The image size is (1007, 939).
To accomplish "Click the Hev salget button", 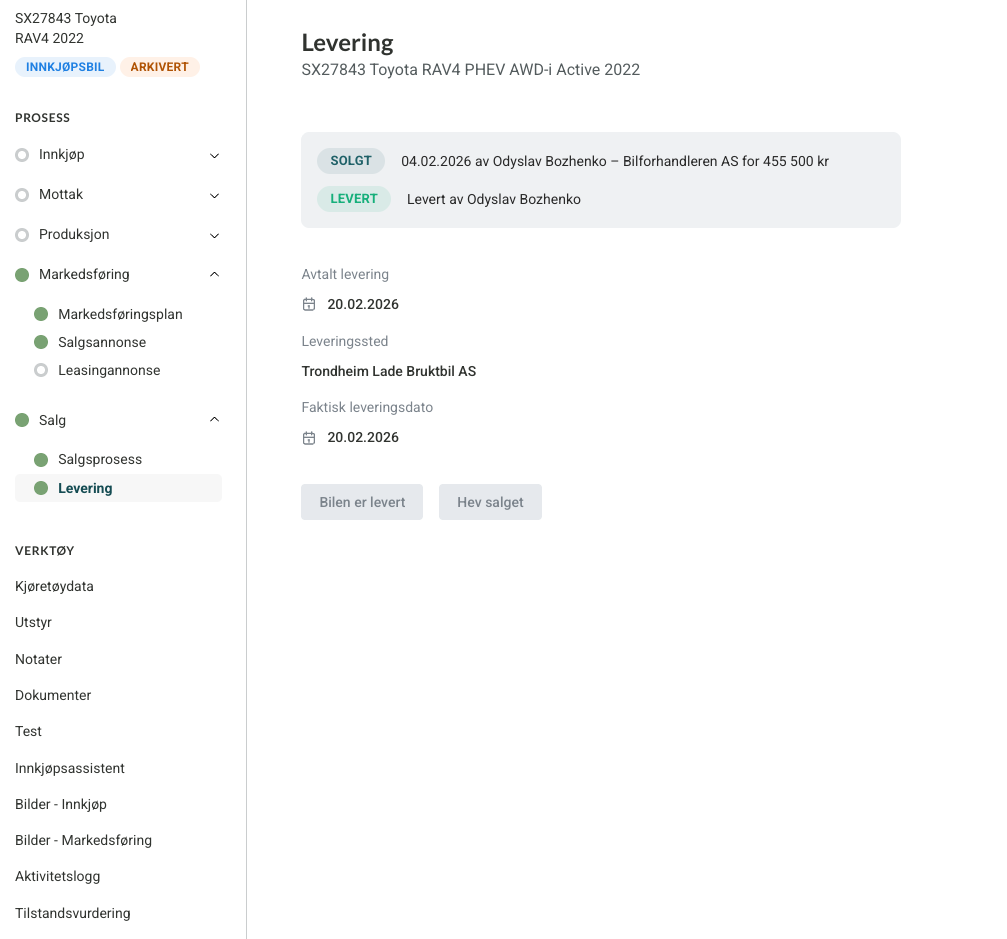I will tap(490, 502).
